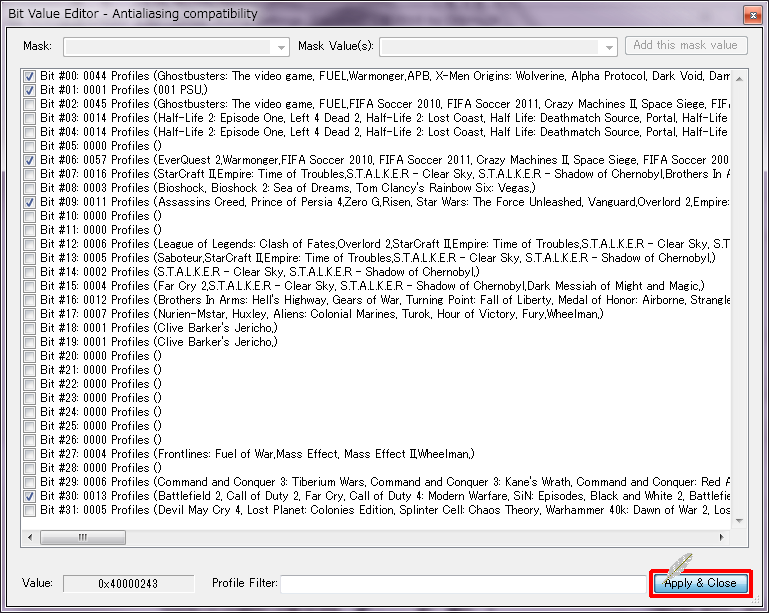Check the Bit #24 checkbox
Viewport: 769px width, 613px height.
tap(29, 412)
